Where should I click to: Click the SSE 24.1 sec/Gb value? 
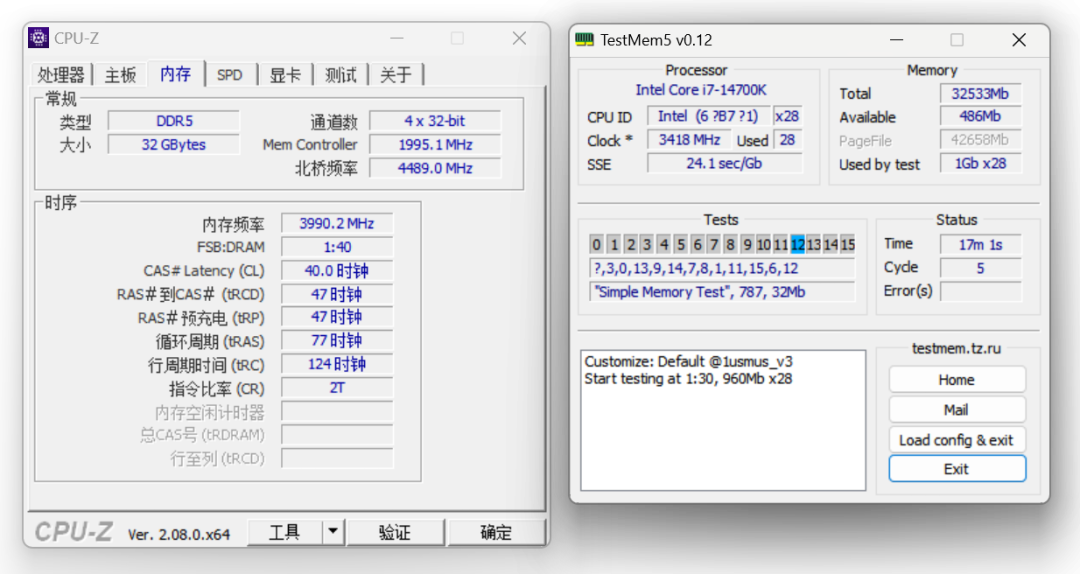(x=724, y=163)
